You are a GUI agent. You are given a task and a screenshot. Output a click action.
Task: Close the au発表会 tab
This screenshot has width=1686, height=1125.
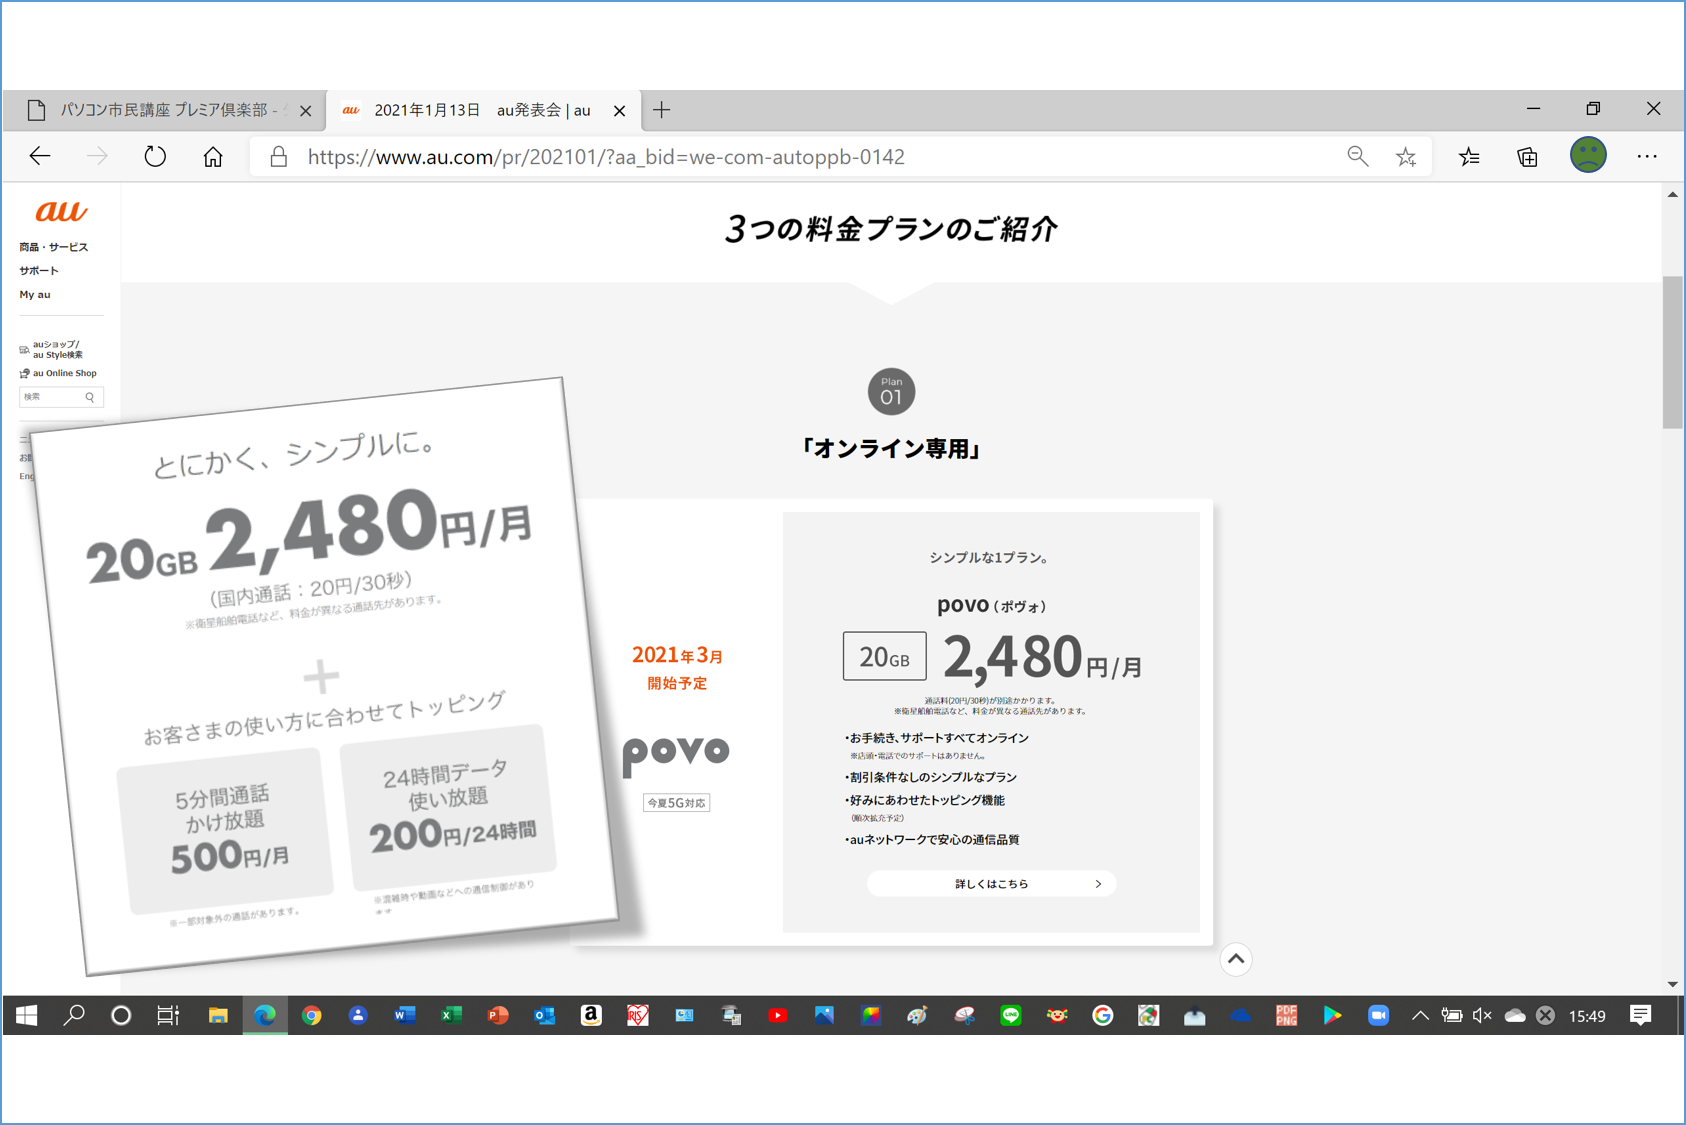[x=619, y=111]
